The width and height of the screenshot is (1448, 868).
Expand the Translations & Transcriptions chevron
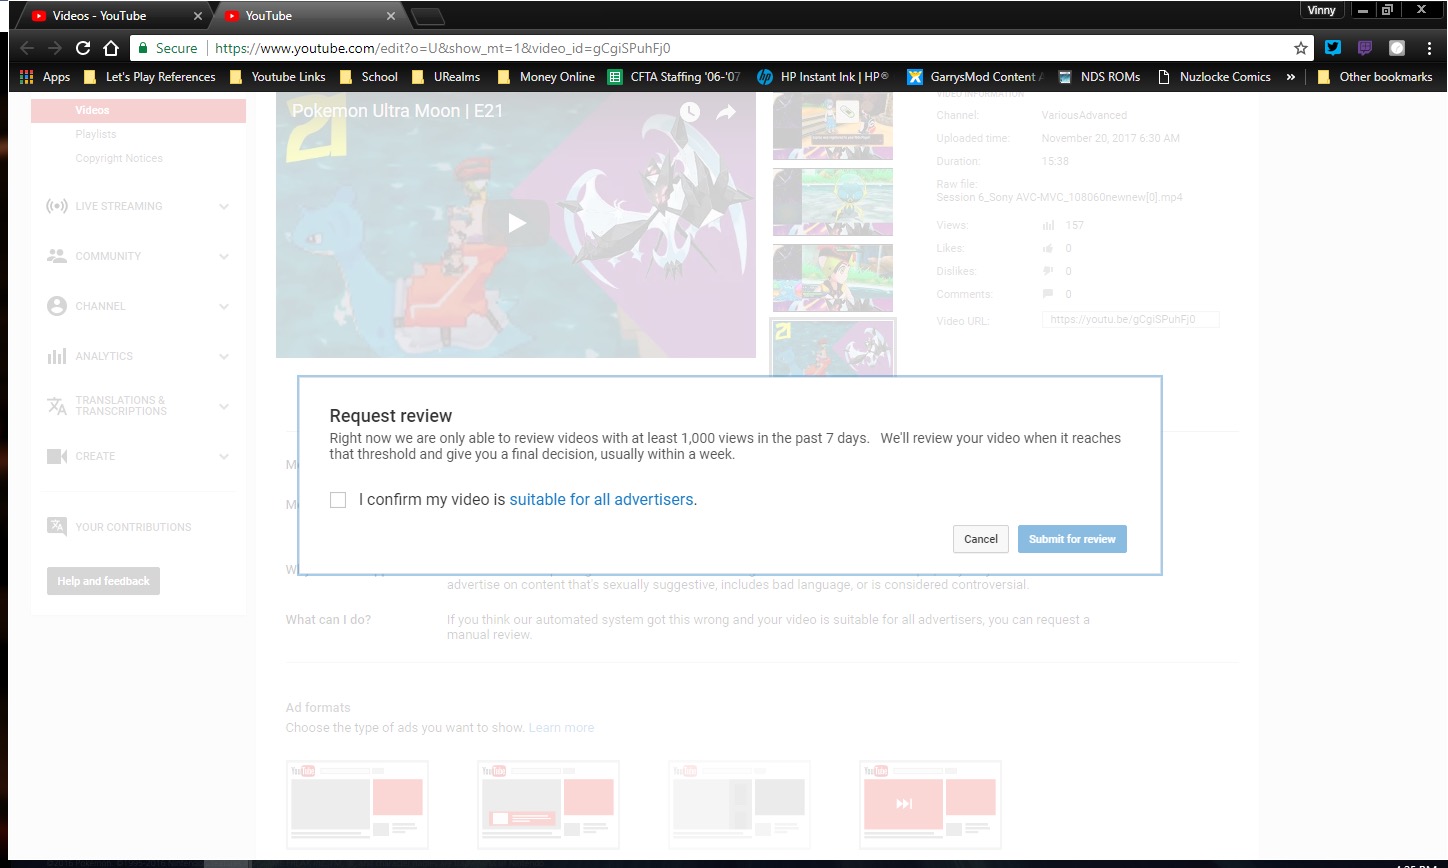pos(224,406)
